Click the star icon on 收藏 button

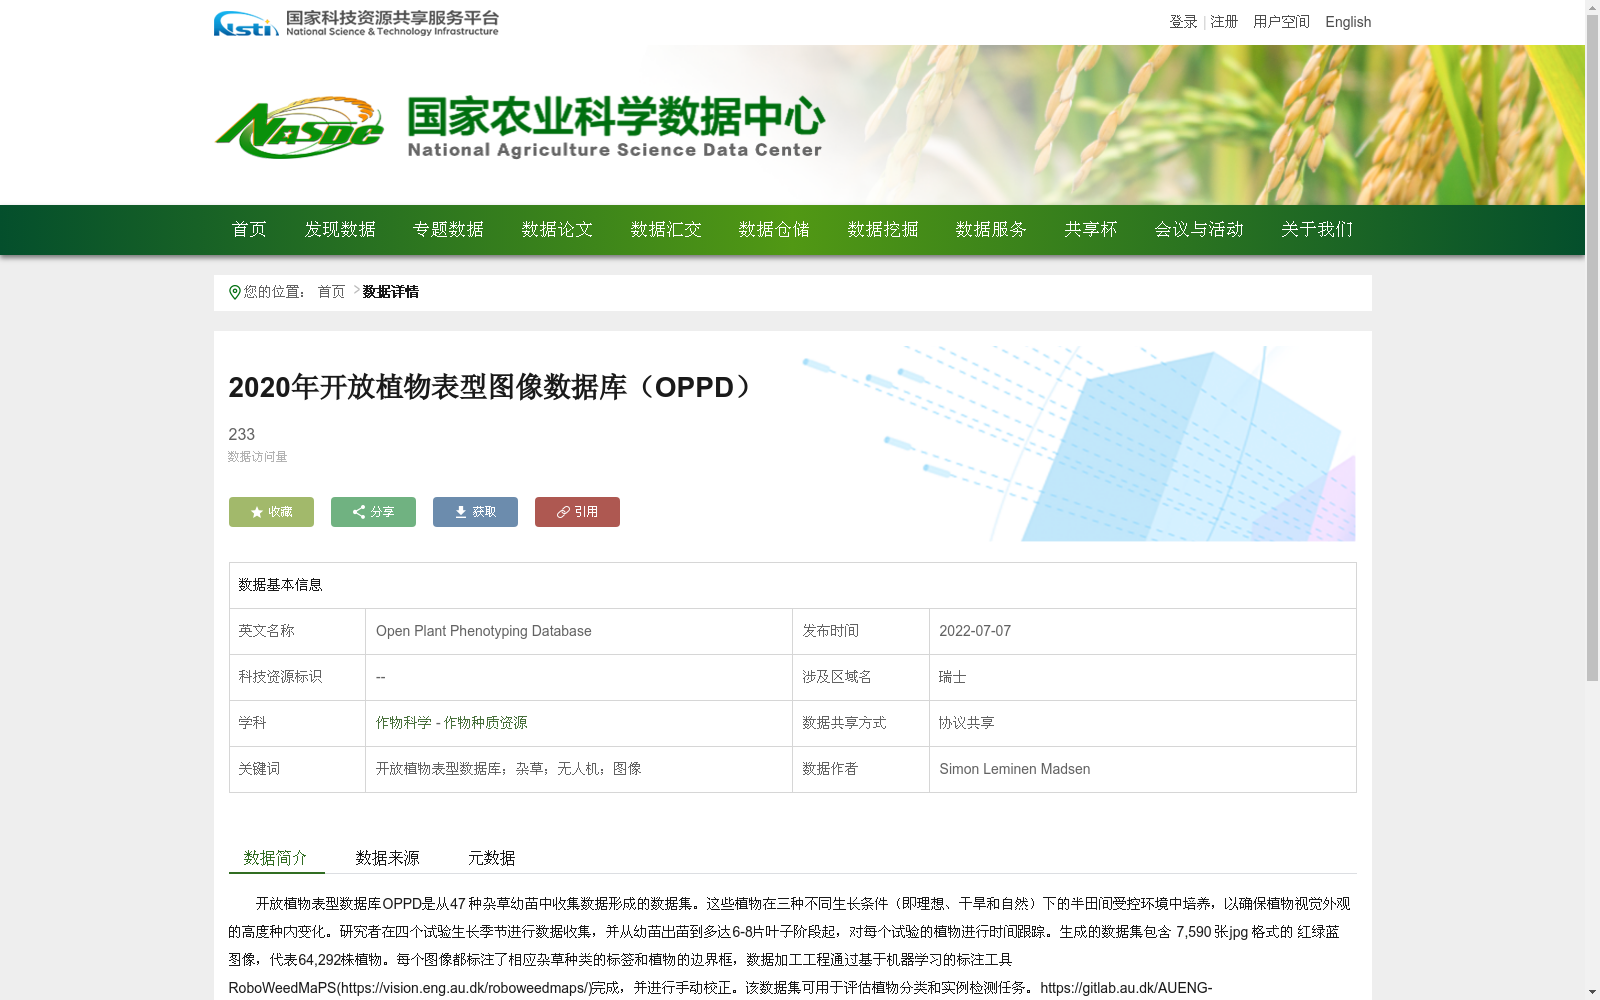coord(257,512)
